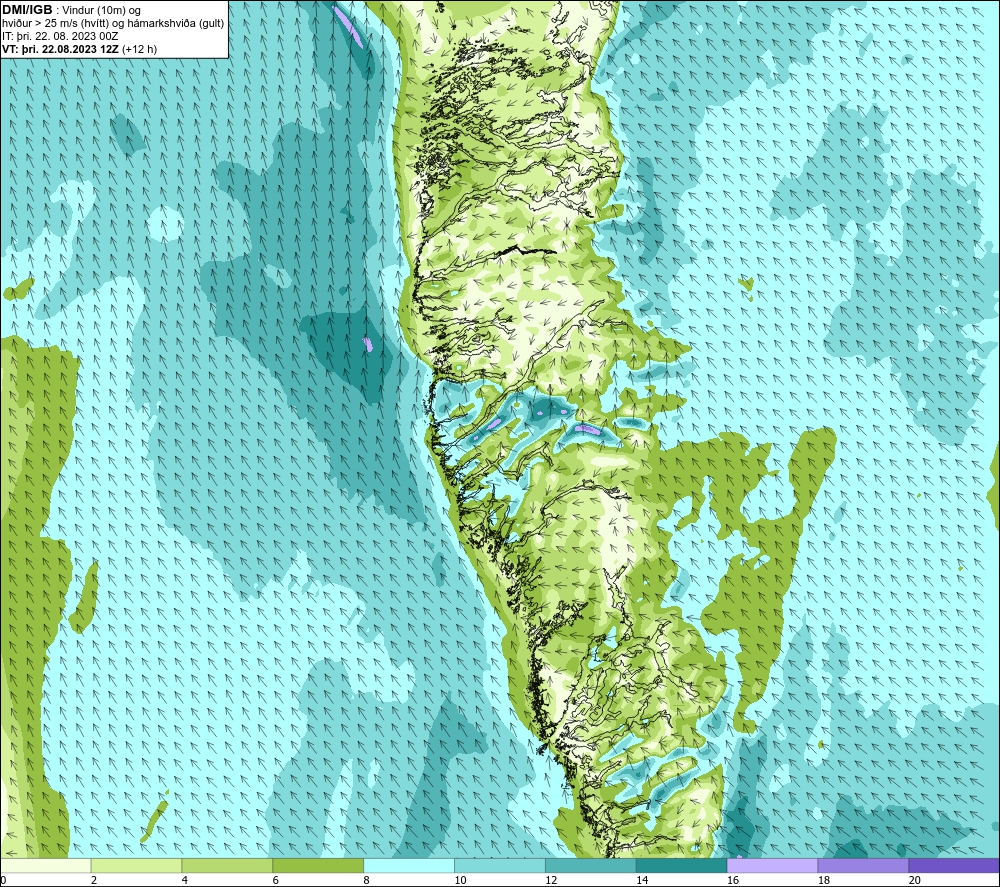
Task: Click the 4–6 m/s green legend swatch
Action: click(x=227, y=866)
